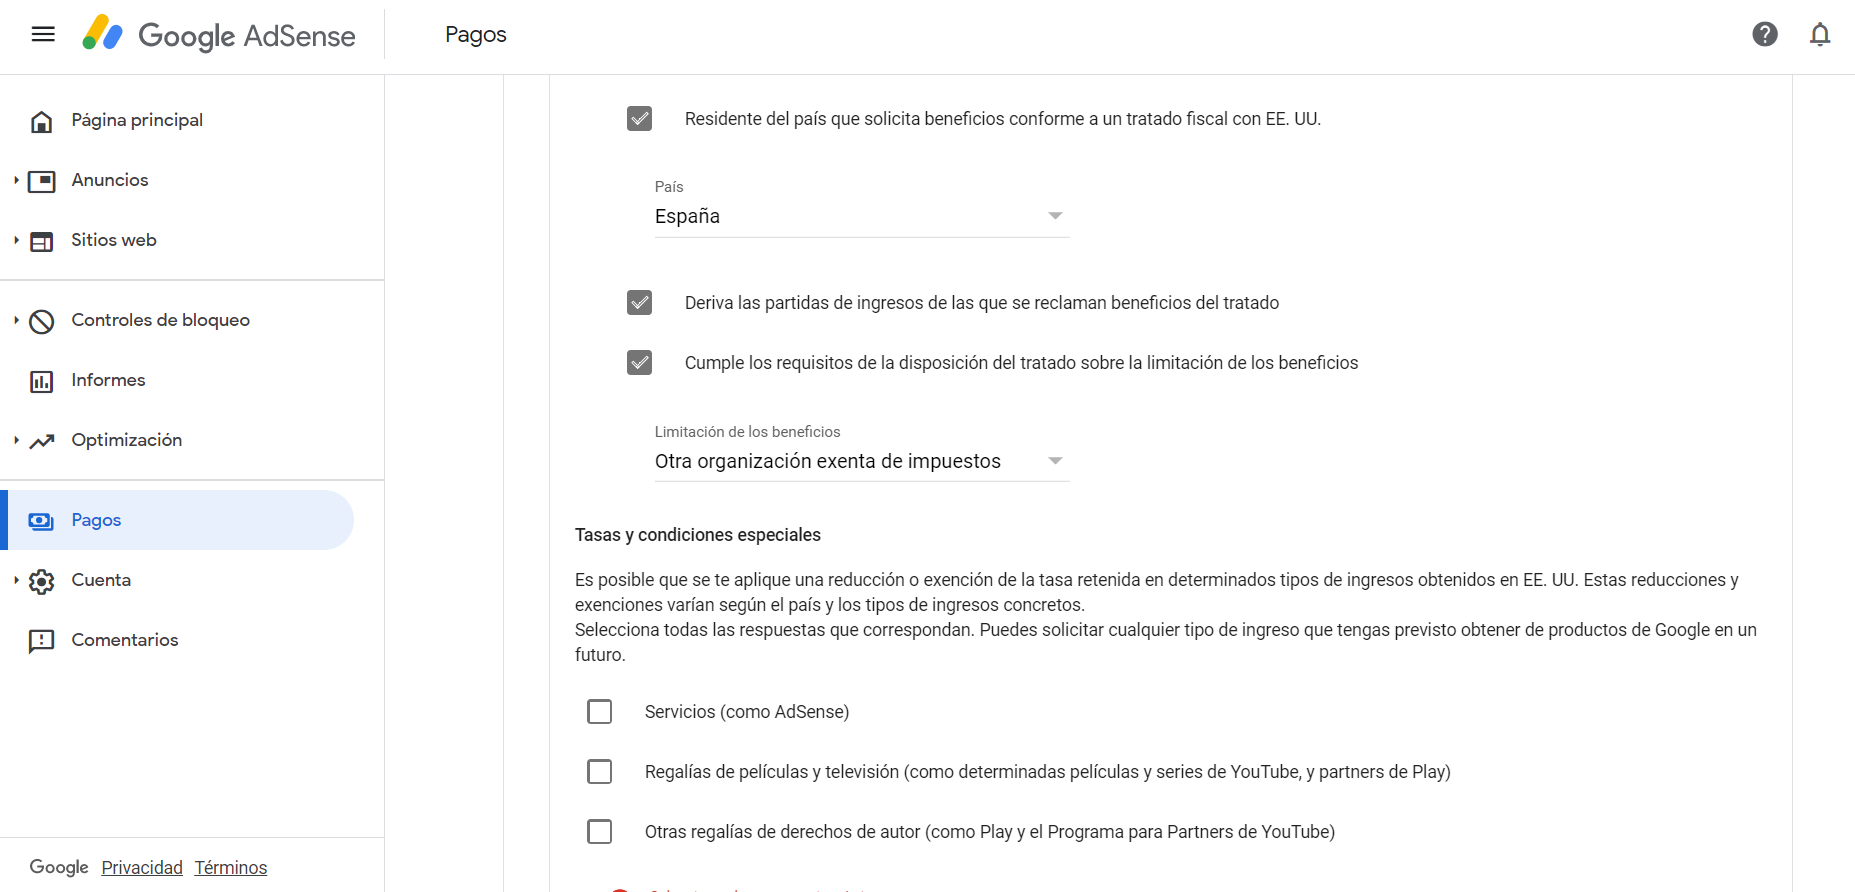1855x892 pixels.
Task: Click the Google AdSense logo
Action: tap(219, 35)
